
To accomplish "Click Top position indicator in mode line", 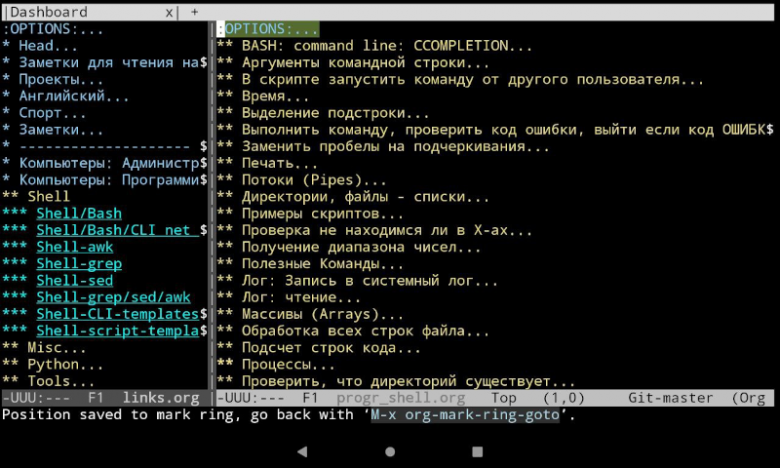I will pos(503,398).
